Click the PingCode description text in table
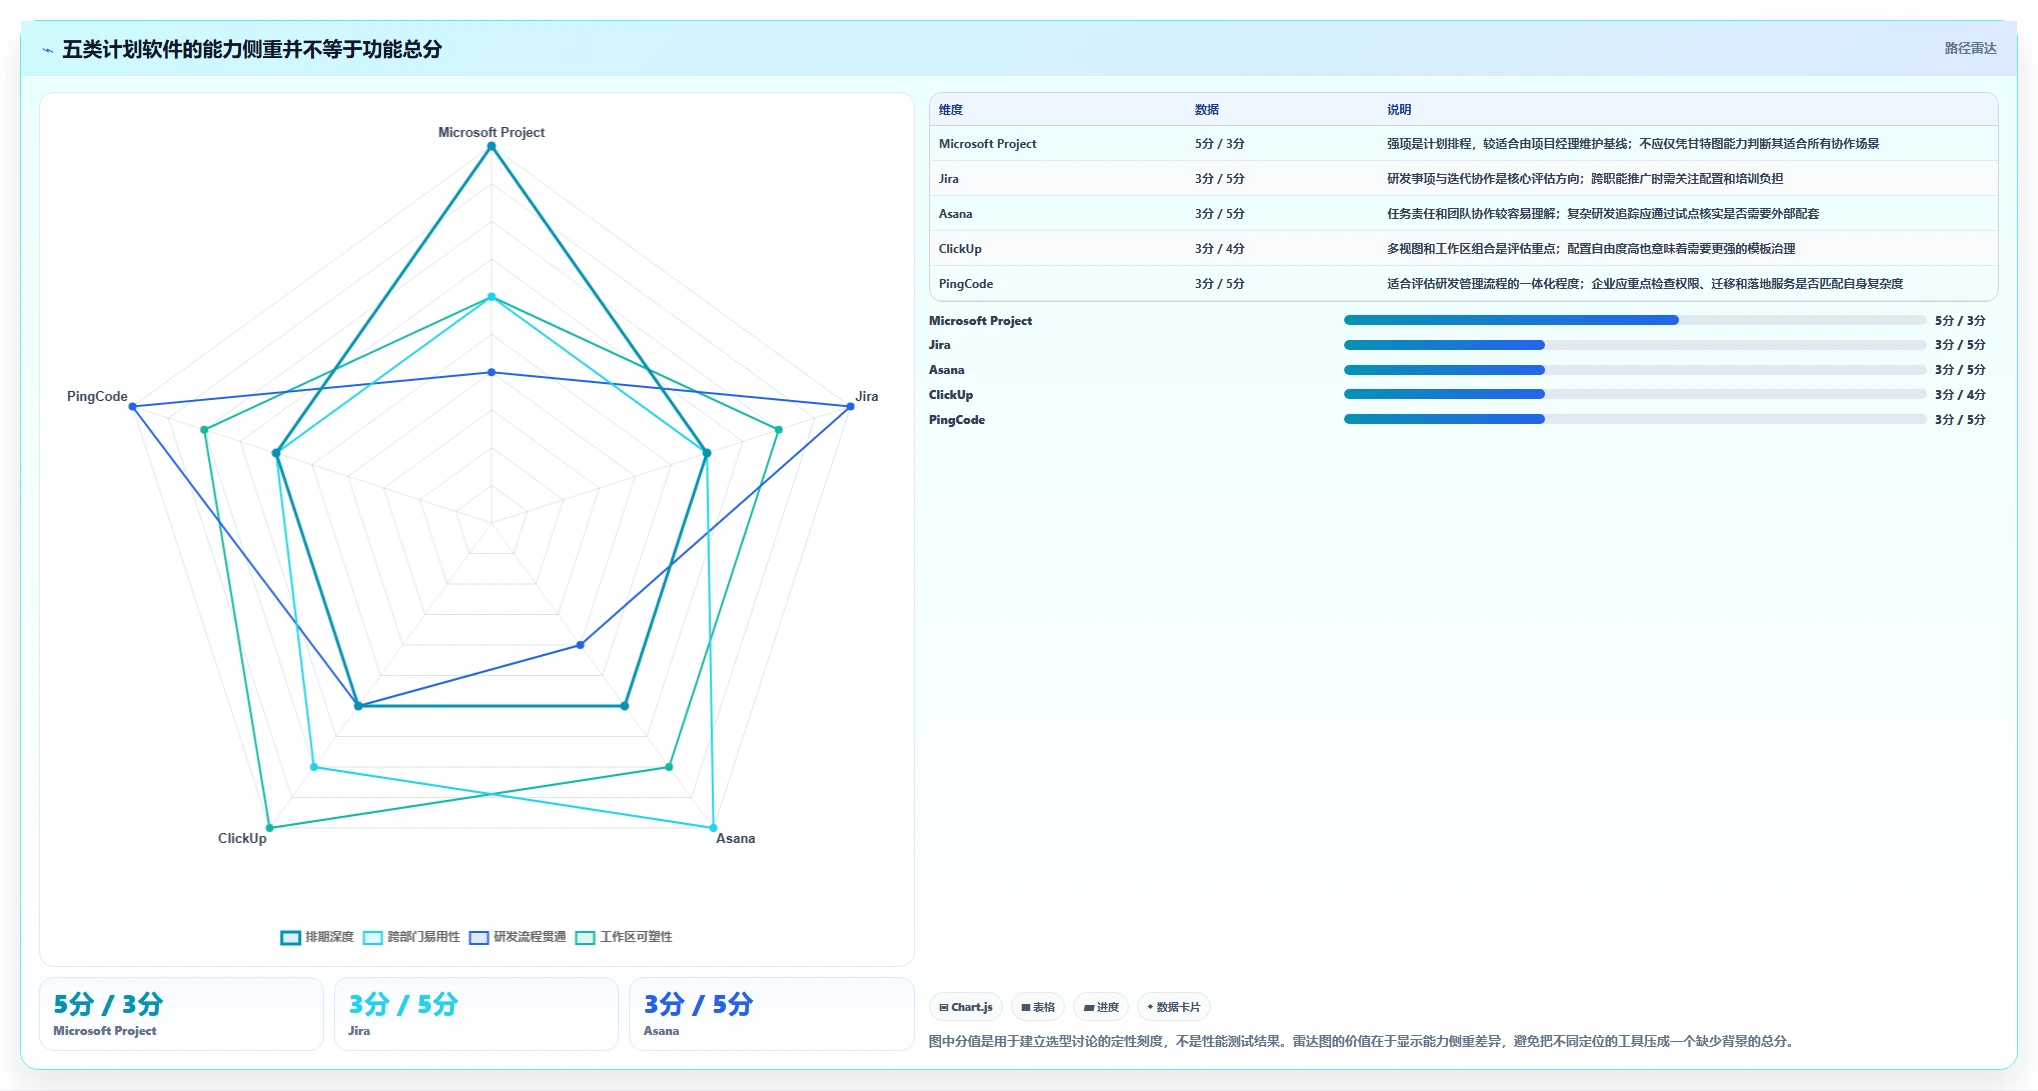2038x1091 pixels. (x=1645, y=284)
